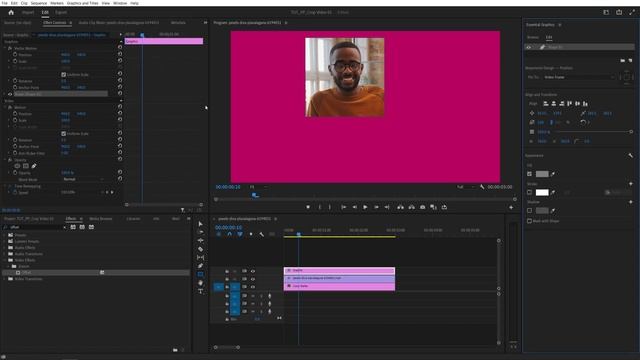Expand the Presets folder in Effects
640x360 pixels.
click(x=4, y=235)
